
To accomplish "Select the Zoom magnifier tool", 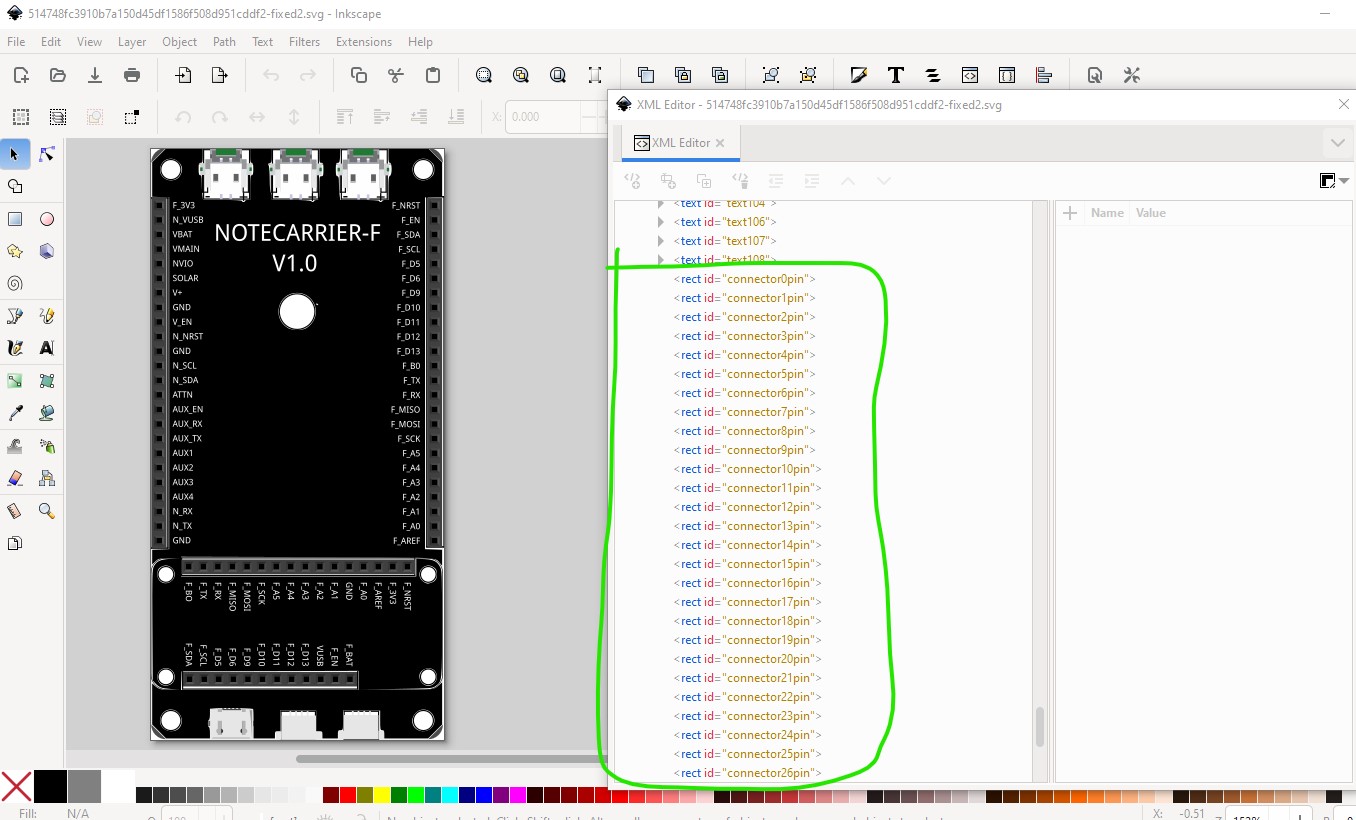I will (x=47, y=511).
